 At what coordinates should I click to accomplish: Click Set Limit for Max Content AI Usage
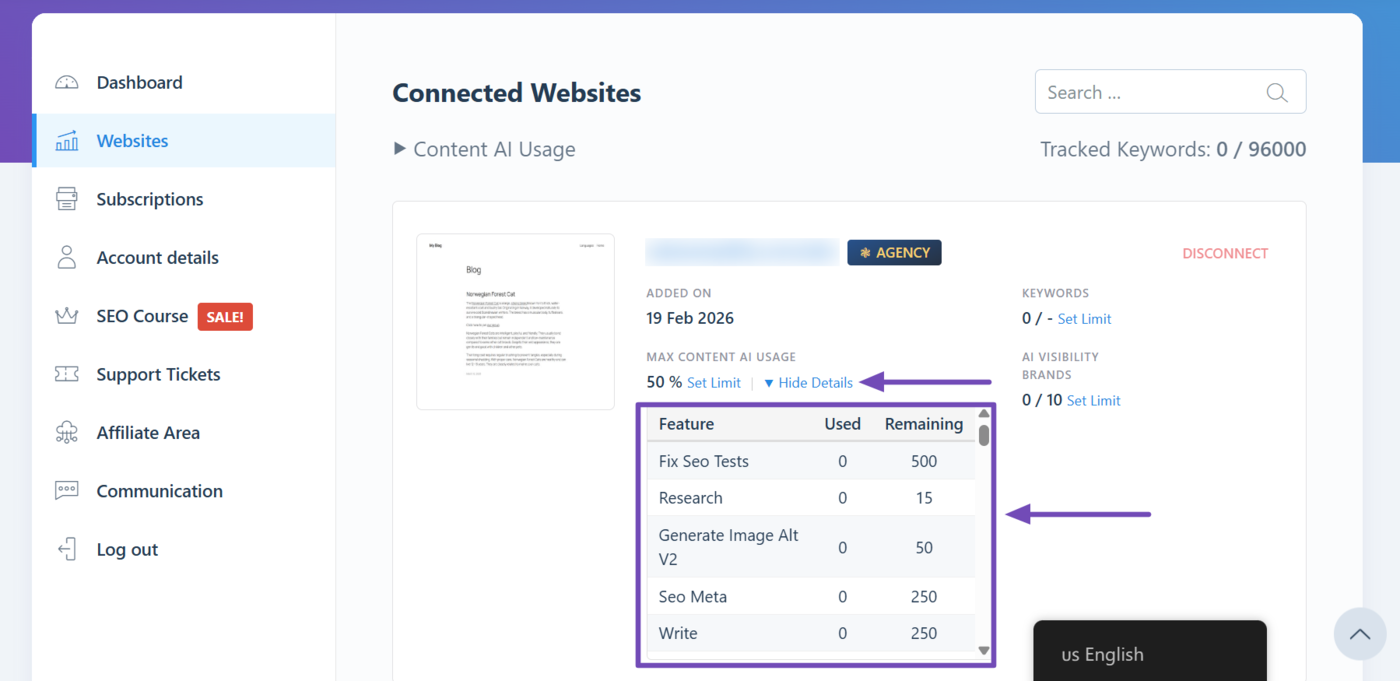tap(714, 382)
